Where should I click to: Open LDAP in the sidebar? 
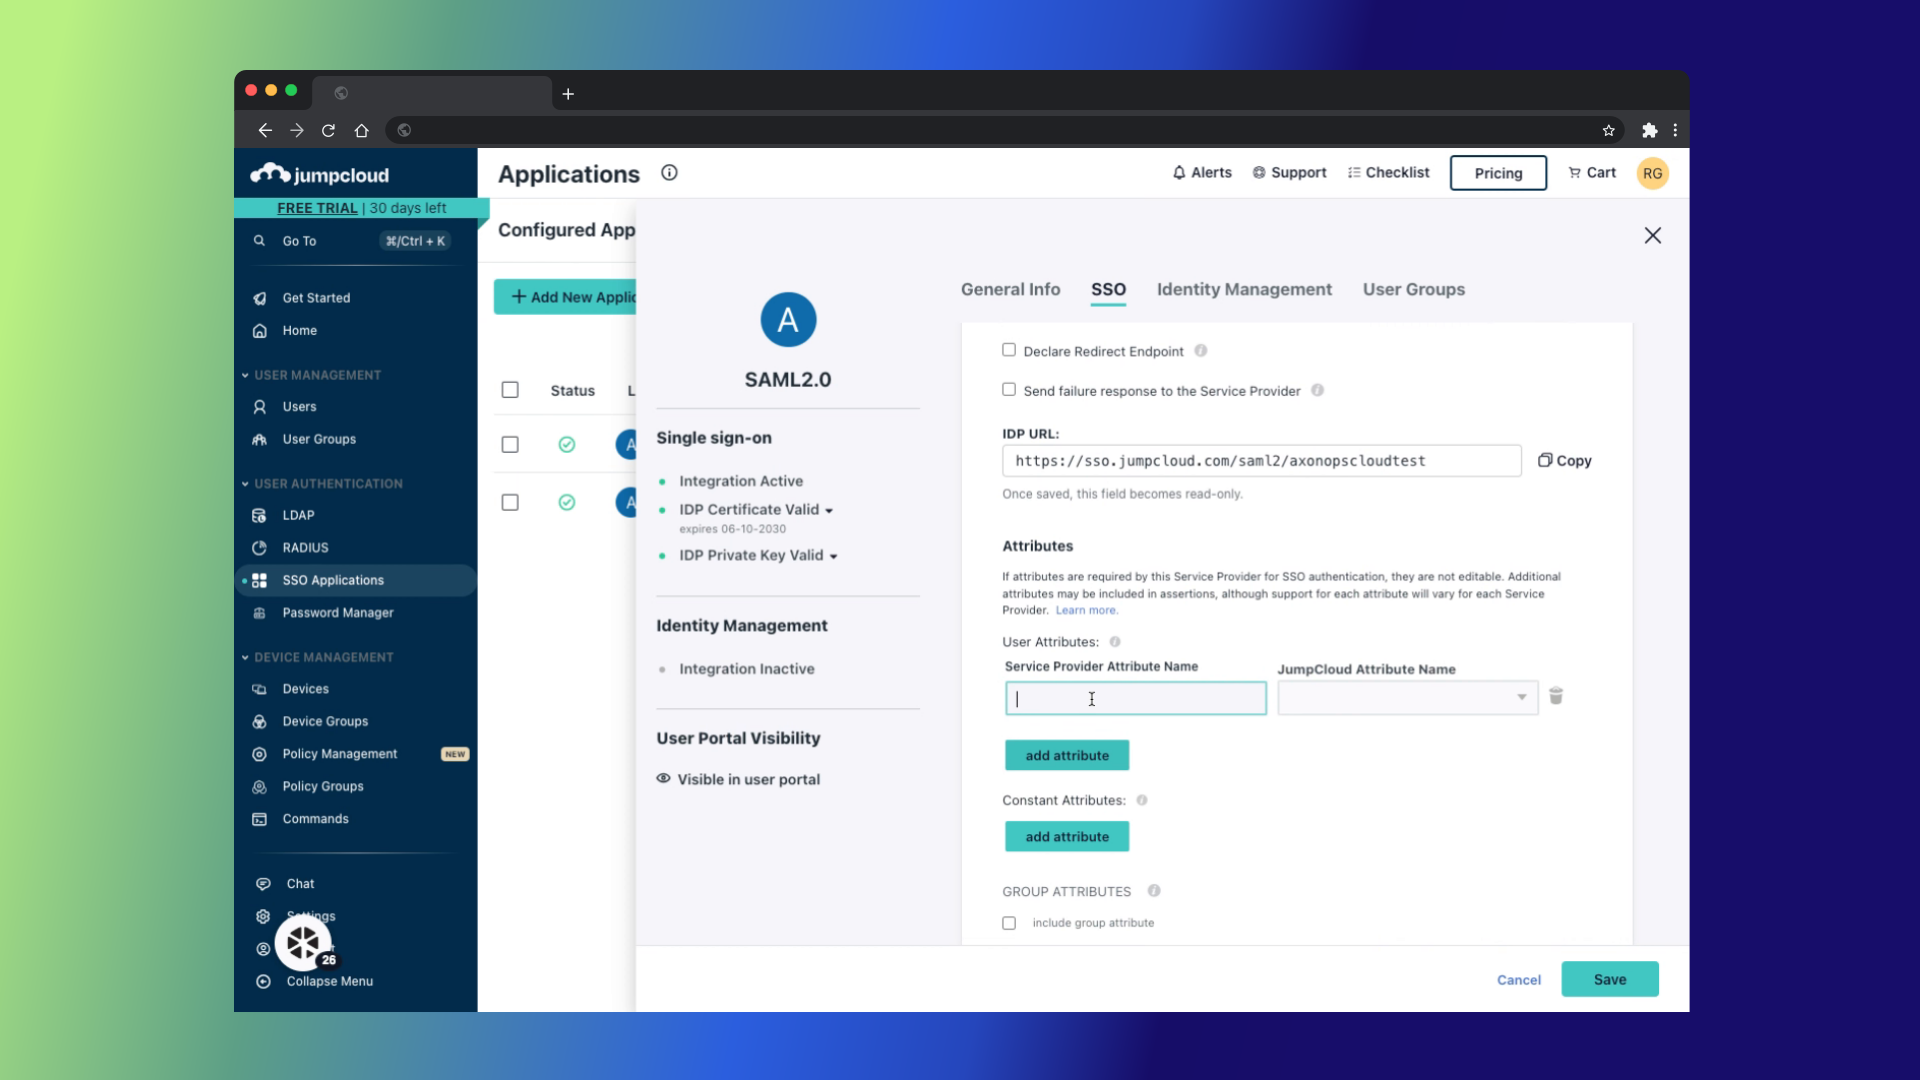pyautogui.click(x=298, y=515)
